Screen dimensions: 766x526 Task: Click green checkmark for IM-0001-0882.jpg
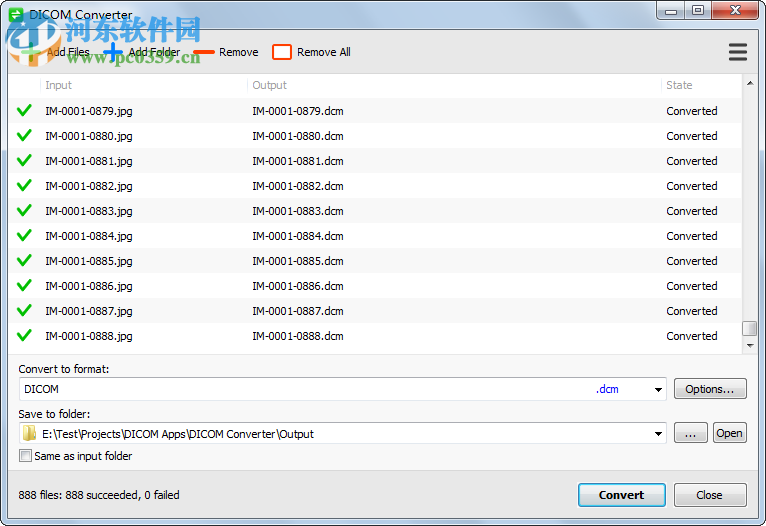tap(24, 185)
